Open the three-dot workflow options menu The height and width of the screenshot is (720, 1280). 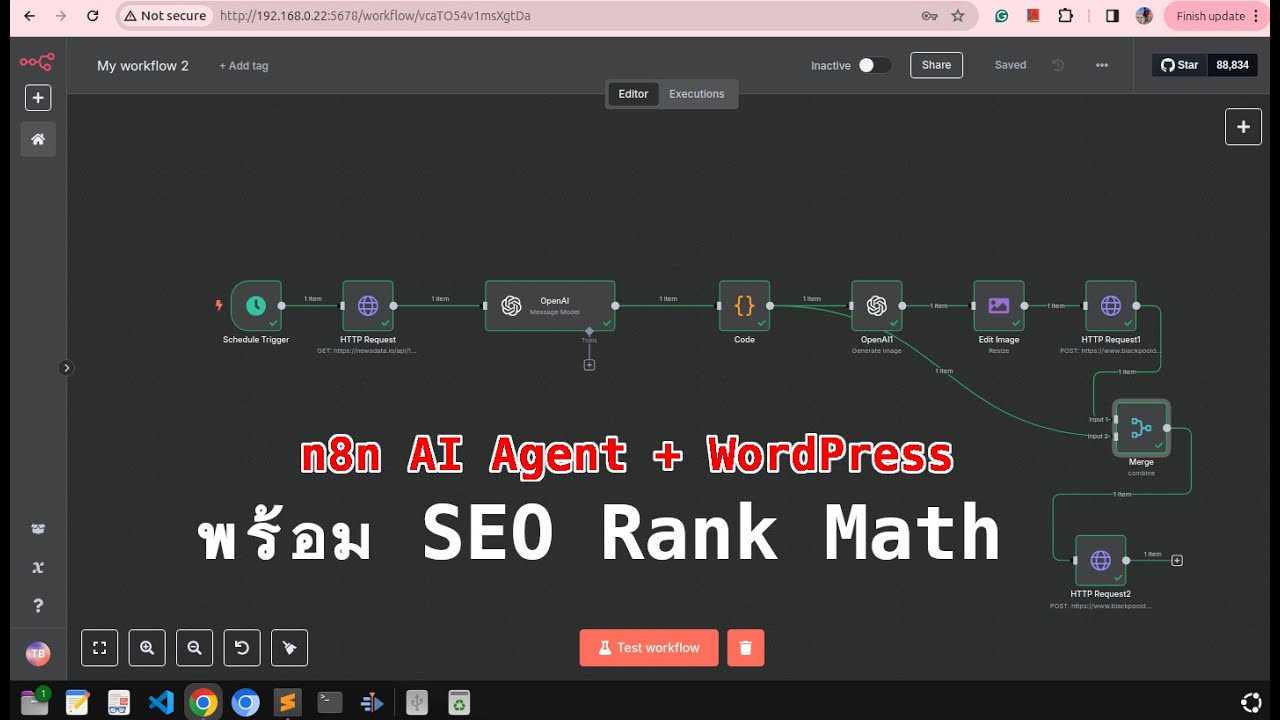click(x=1102, y=65)
